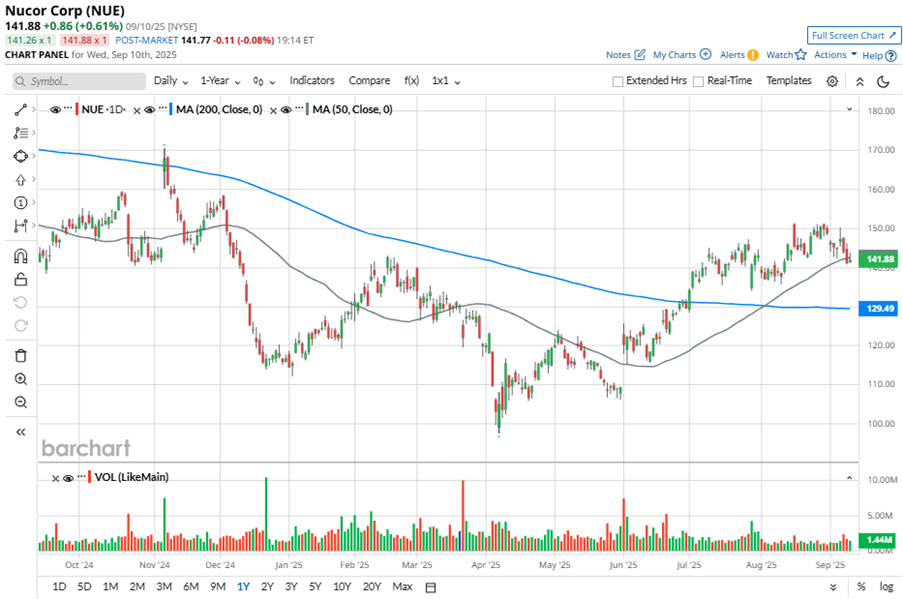
Task: Collapse the left drawing toolbar
Action: (x=21, y=432)
